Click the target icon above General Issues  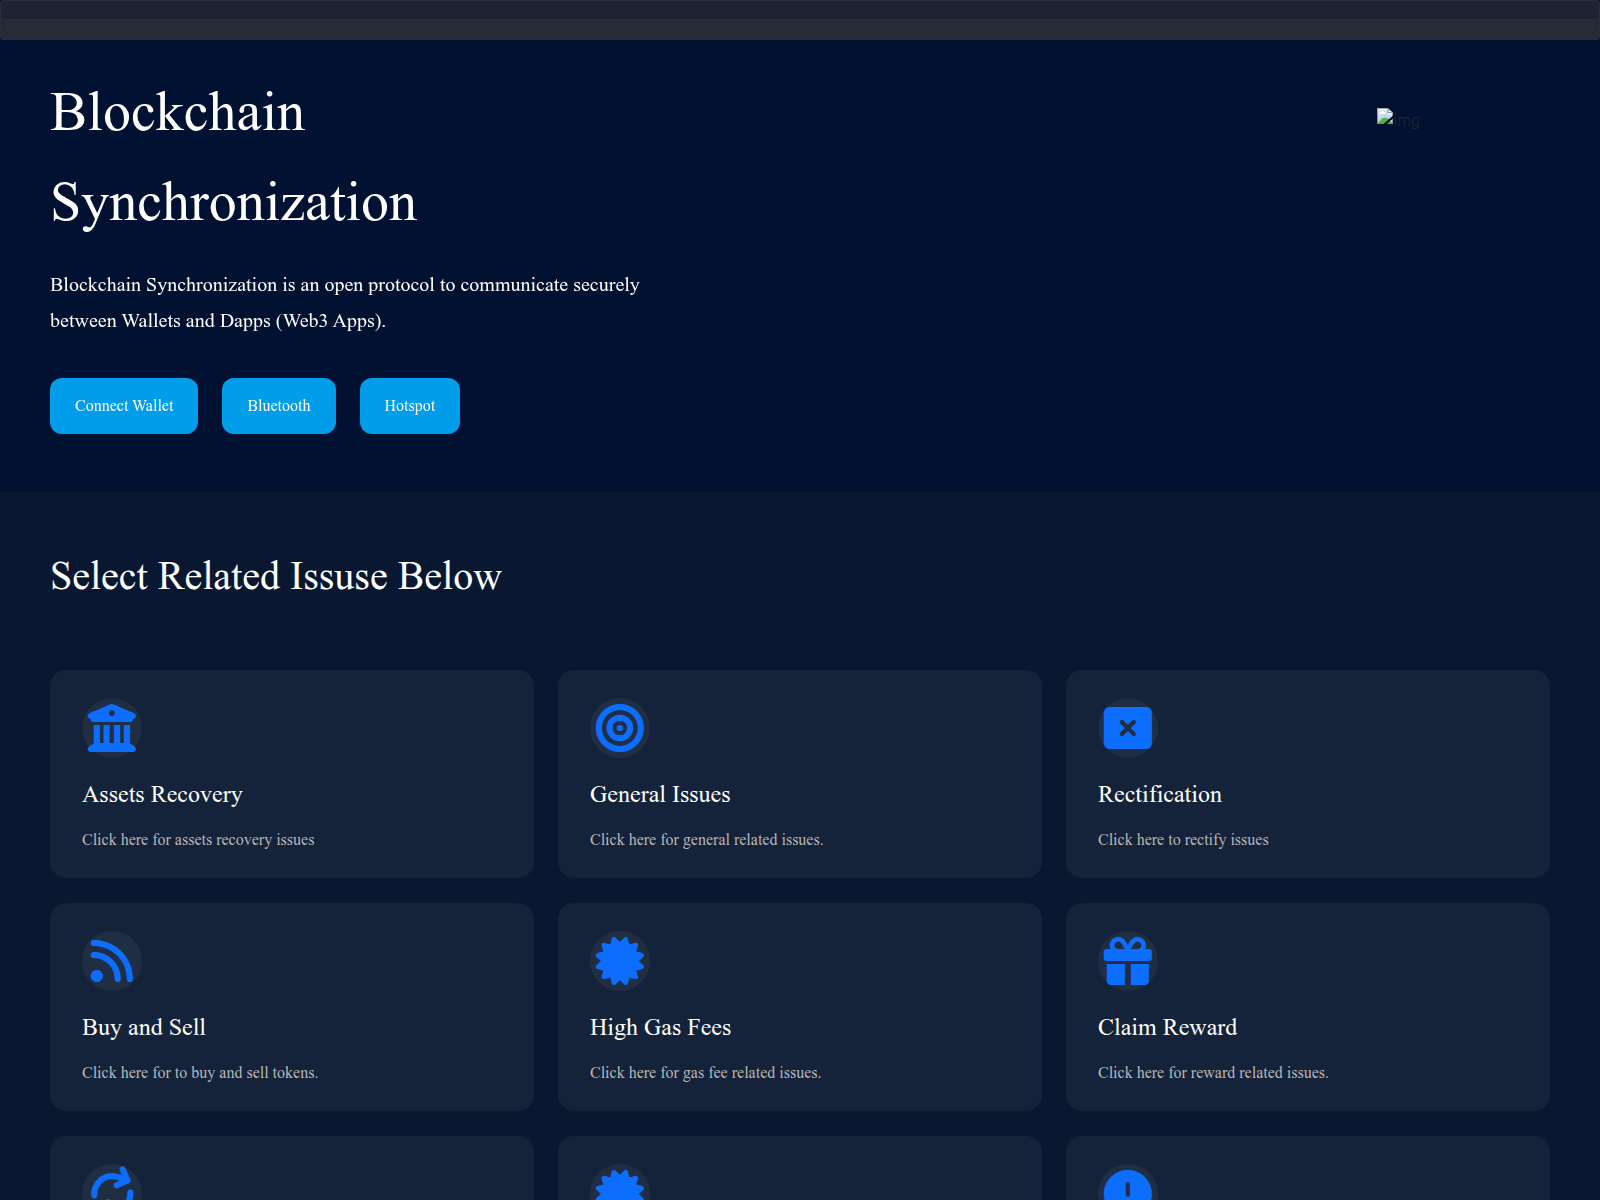(x=620, y=728)
